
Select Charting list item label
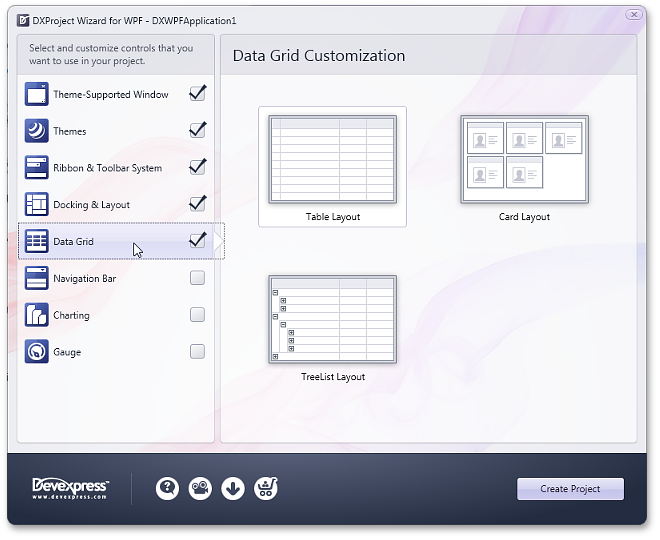coord(71,316)
